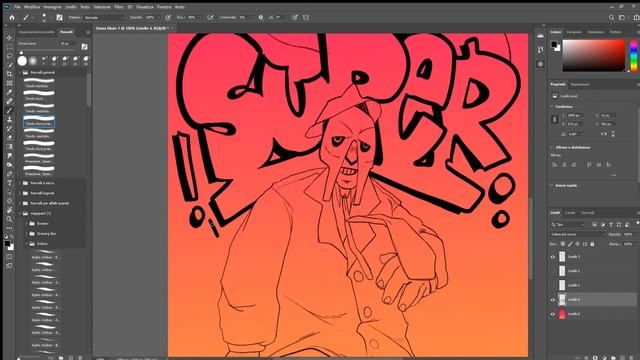
Task: Select the Crop tool
Action: [x=9, y=74]
